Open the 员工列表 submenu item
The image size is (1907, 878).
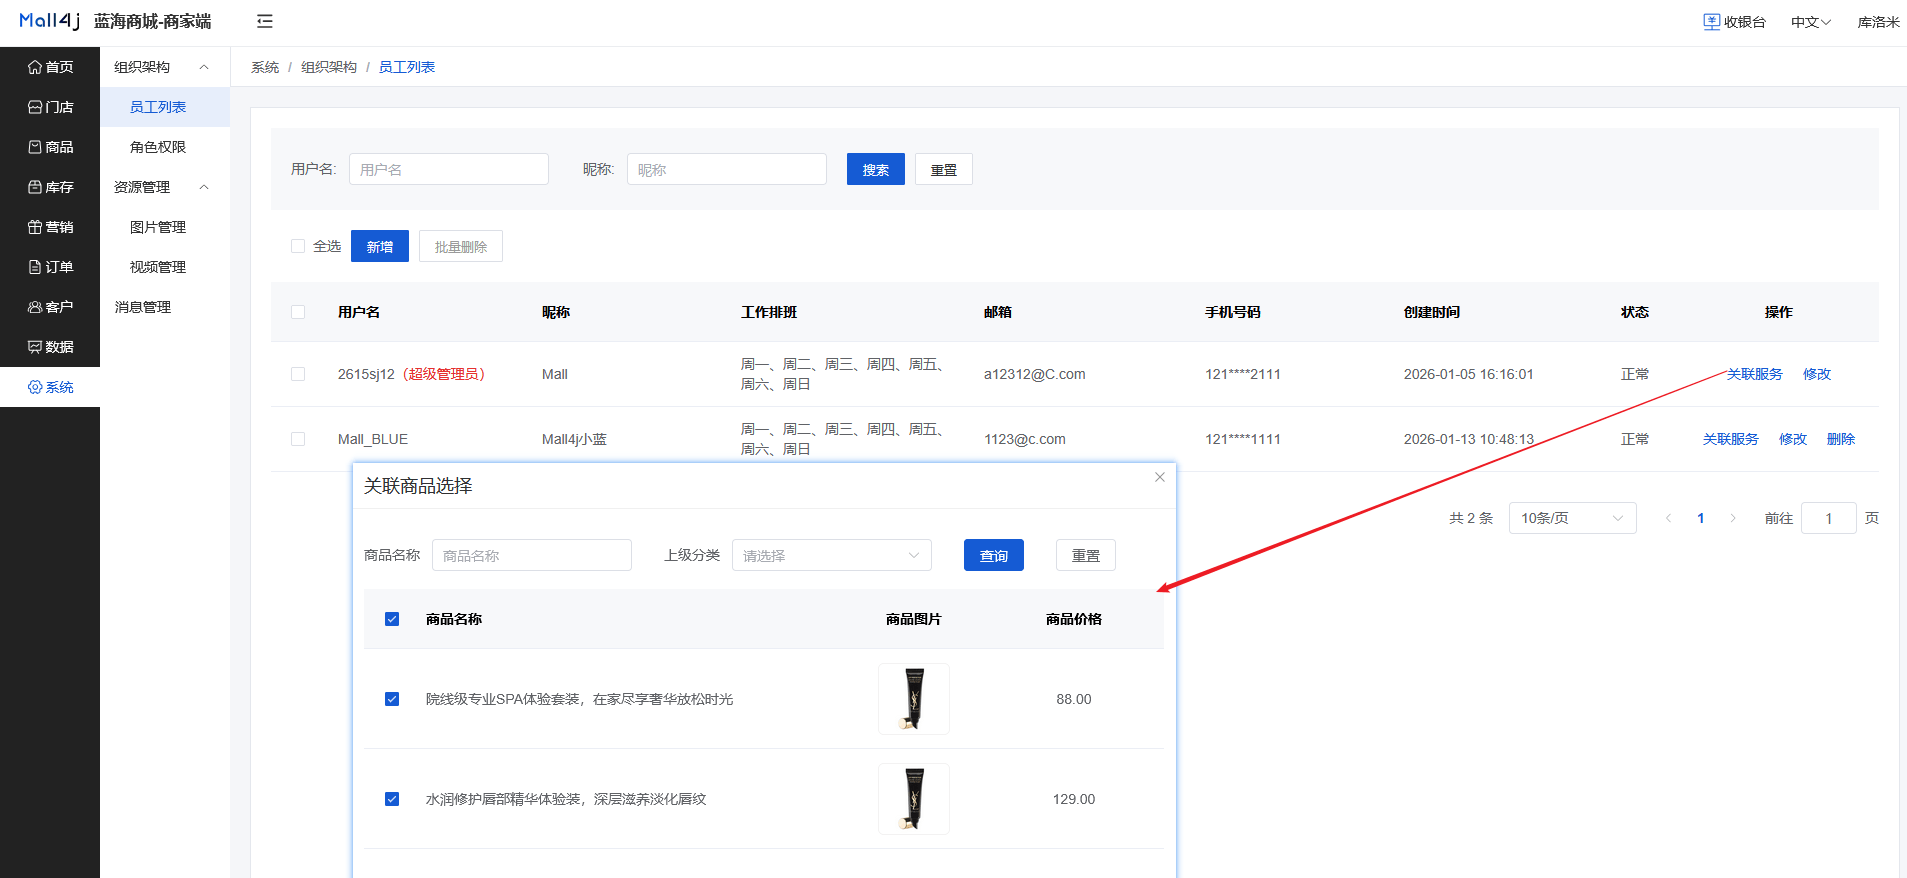[165, 107]
